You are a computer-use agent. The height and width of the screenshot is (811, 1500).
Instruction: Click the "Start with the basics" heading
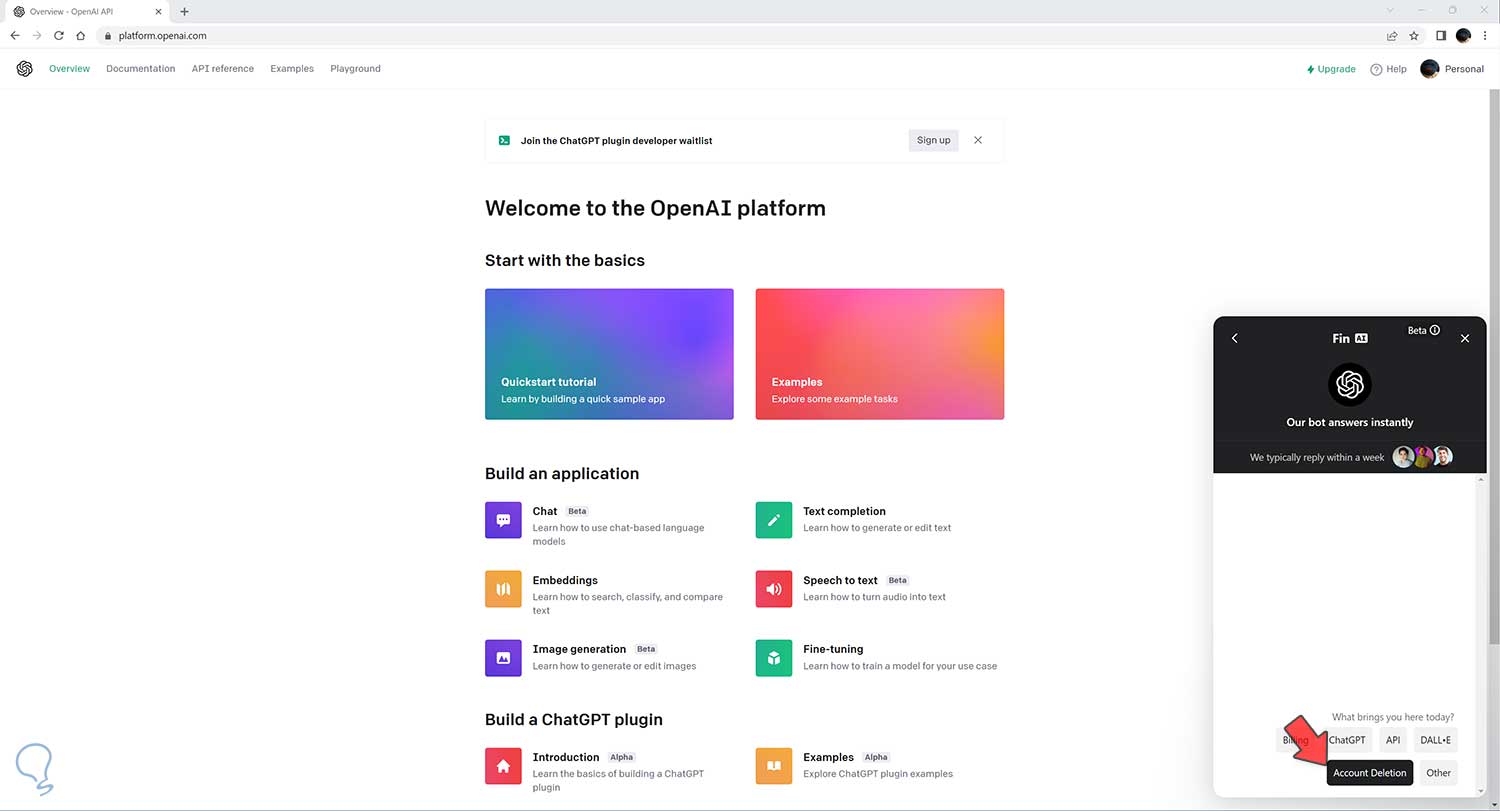point(565,260)
